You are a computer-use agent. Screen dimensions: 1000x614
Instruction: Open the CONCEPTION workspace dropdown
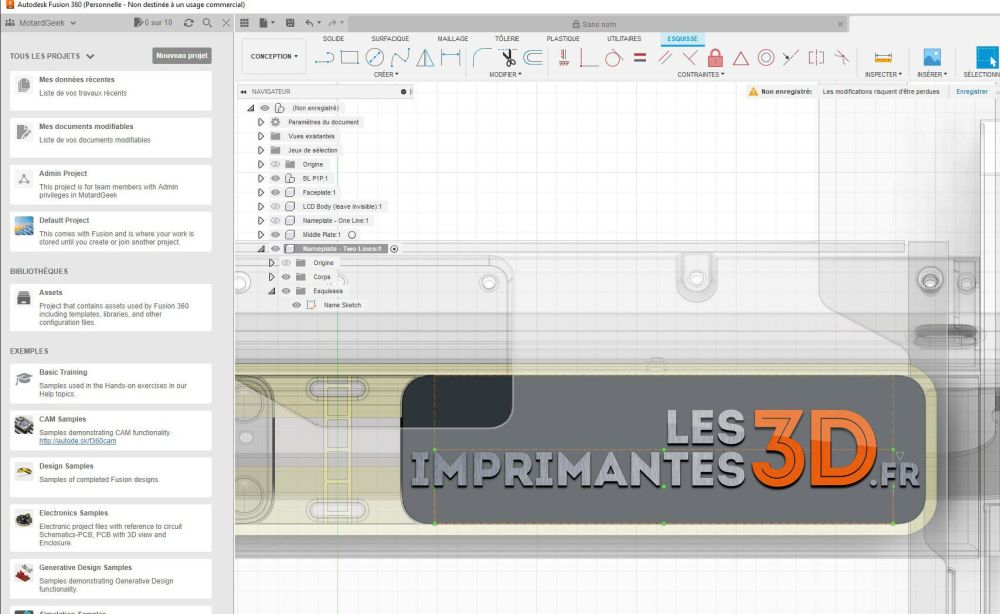[274, 56]
